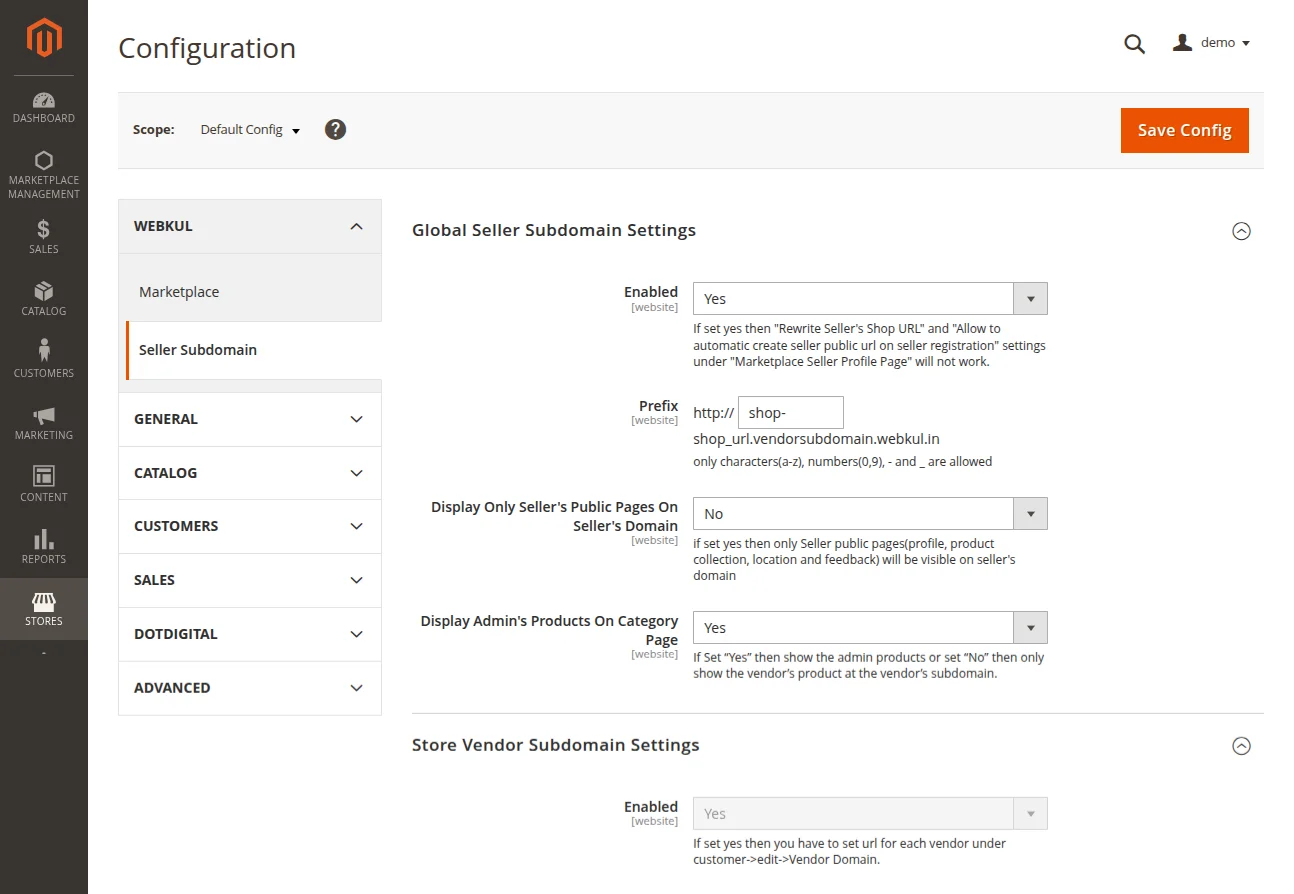Open the Dashboard section
Viewport: 1294px width, 894px height.
coord(43,107)
